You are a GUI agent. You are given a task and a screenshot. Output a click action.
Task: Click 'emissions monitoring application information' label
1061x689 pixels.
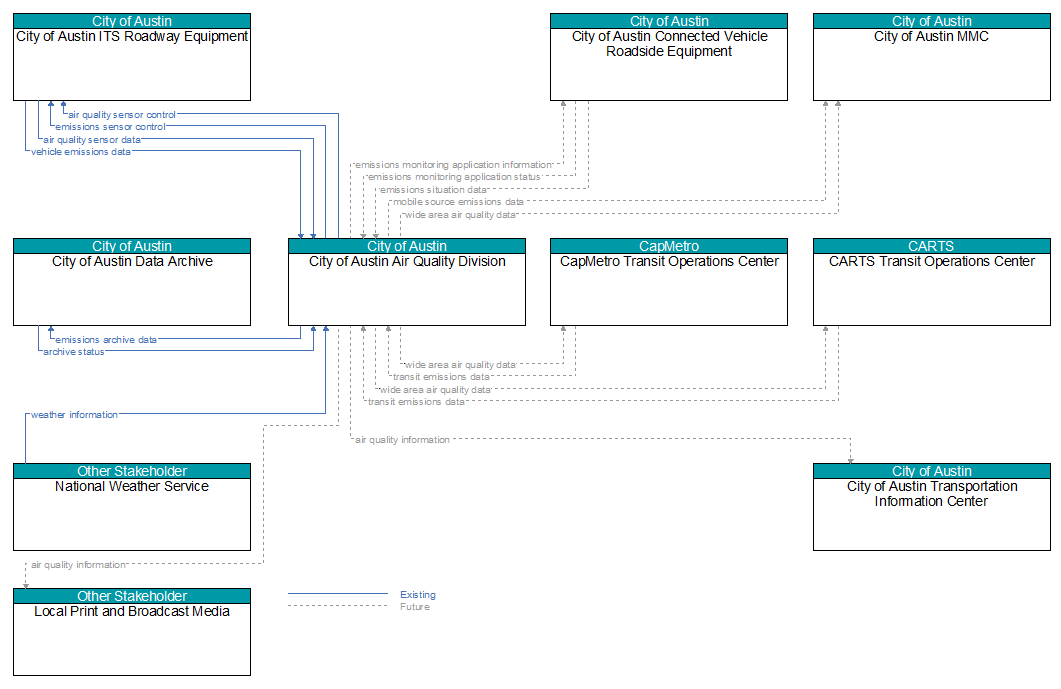(x=453, y=164)
